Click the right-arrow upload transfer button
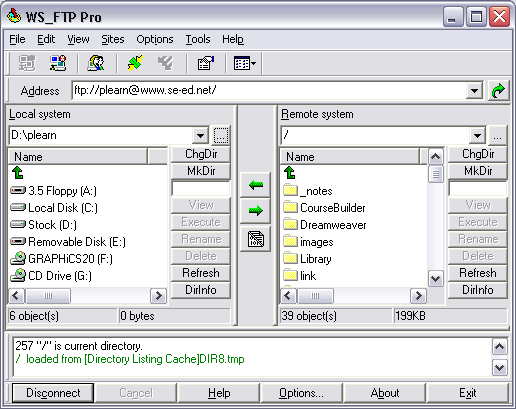The height and width of the screenshot is (409, 516). [x=255, y=211]
